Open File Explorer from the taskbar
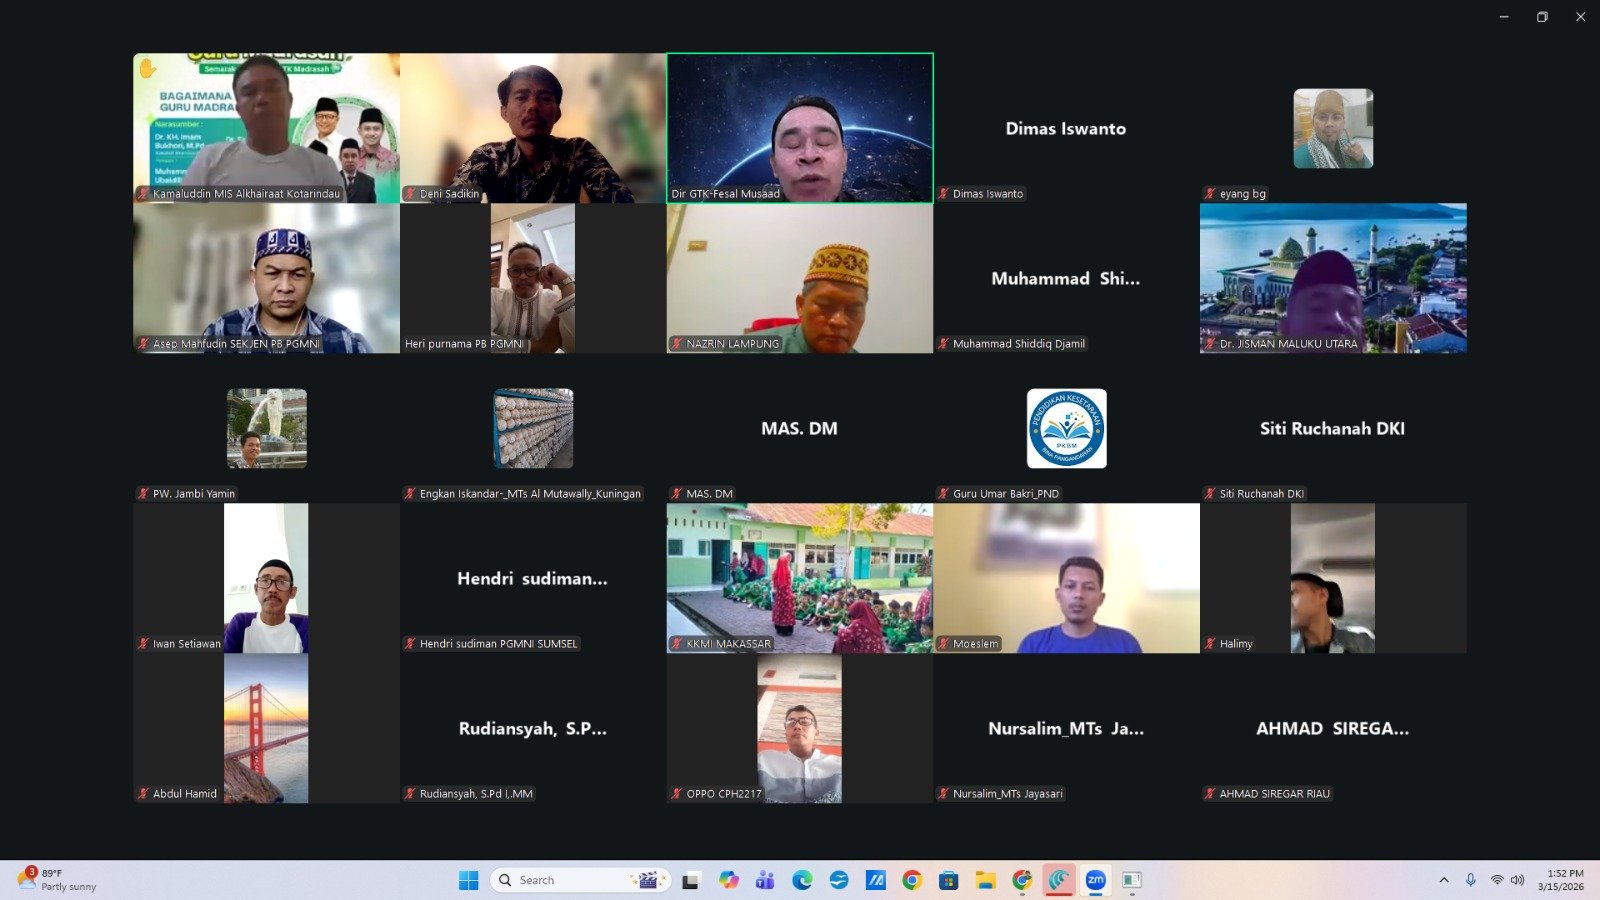Viewport: 1600px width, 900px height. [985, 880]
